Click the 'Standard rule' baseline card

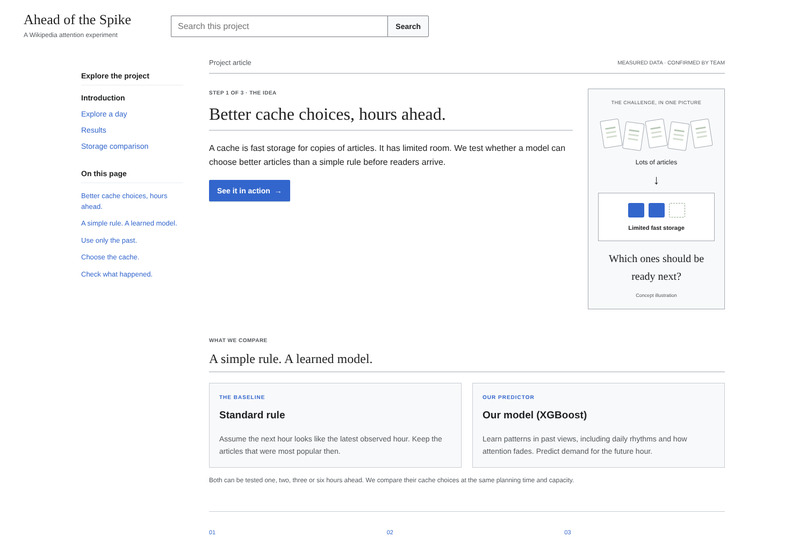pos(335,425)
